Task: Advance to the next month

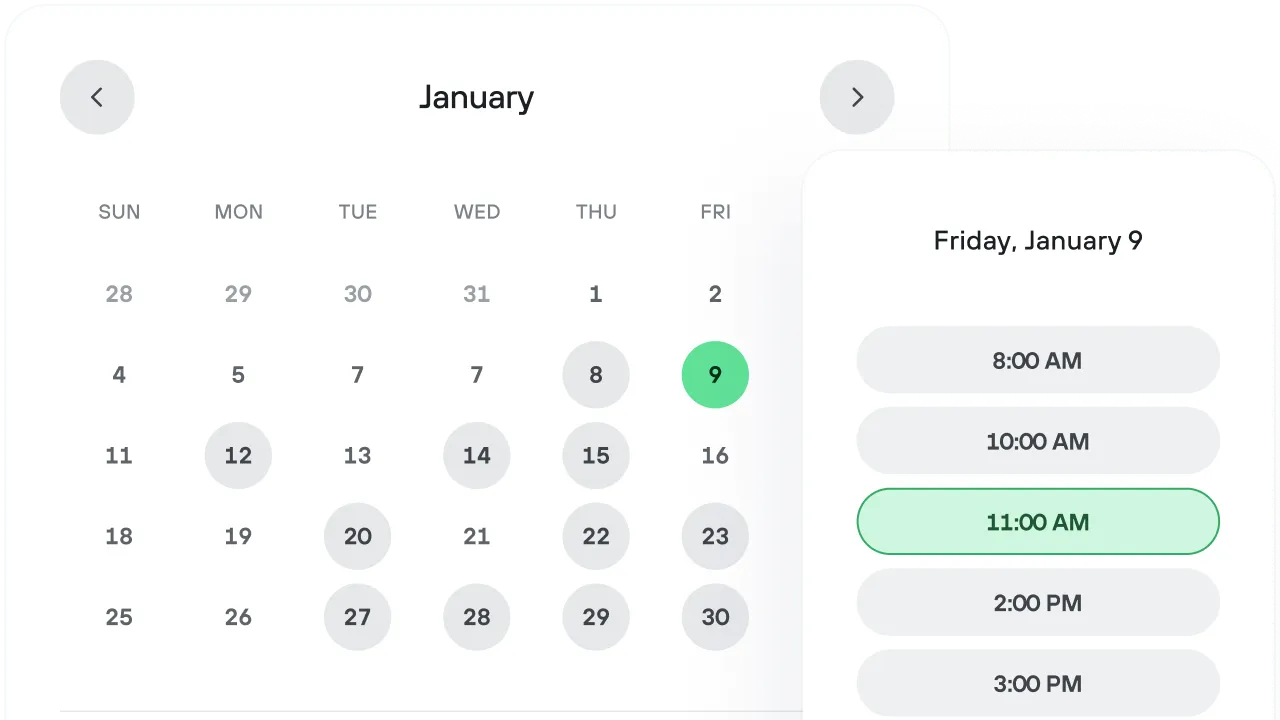Action: 857,97
